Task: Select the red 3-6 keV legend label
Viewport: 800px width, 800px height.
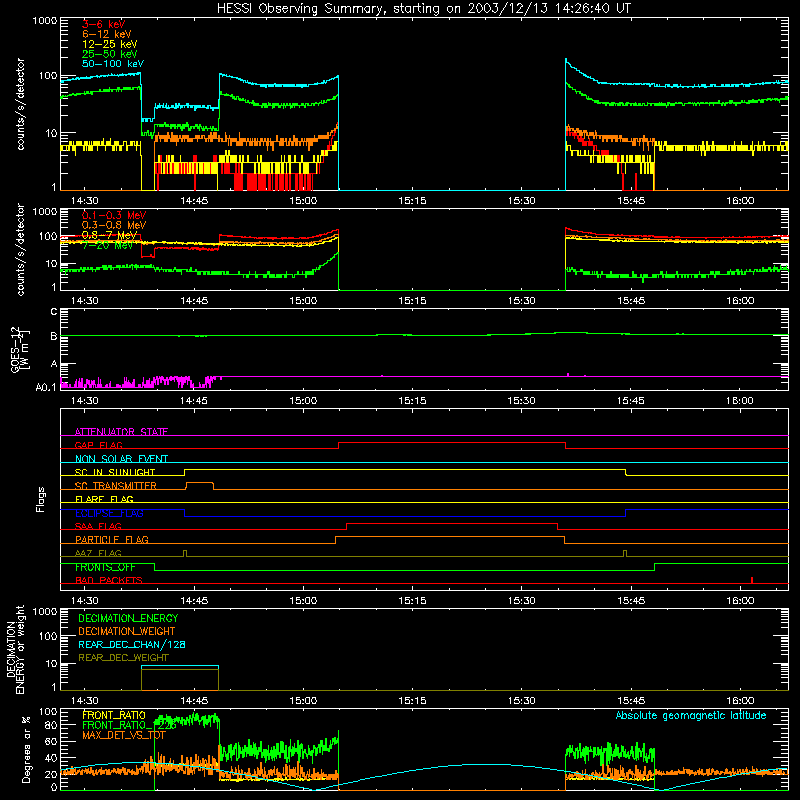Action: 104,24
